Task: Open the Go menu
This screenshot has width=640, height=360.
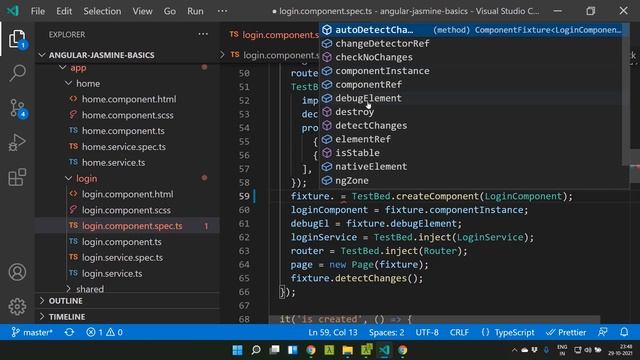Action: [170, 11]
